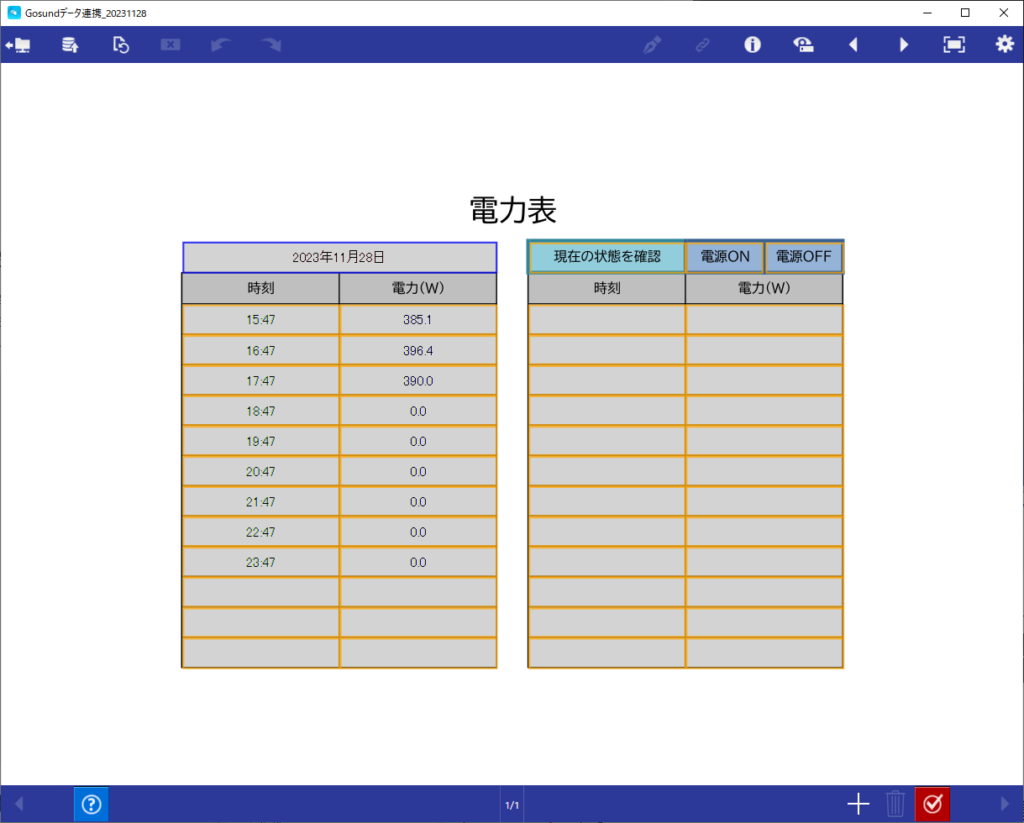The image size is (1024, 823).
Task: Click the database upload icon
Action: (70, 45)
